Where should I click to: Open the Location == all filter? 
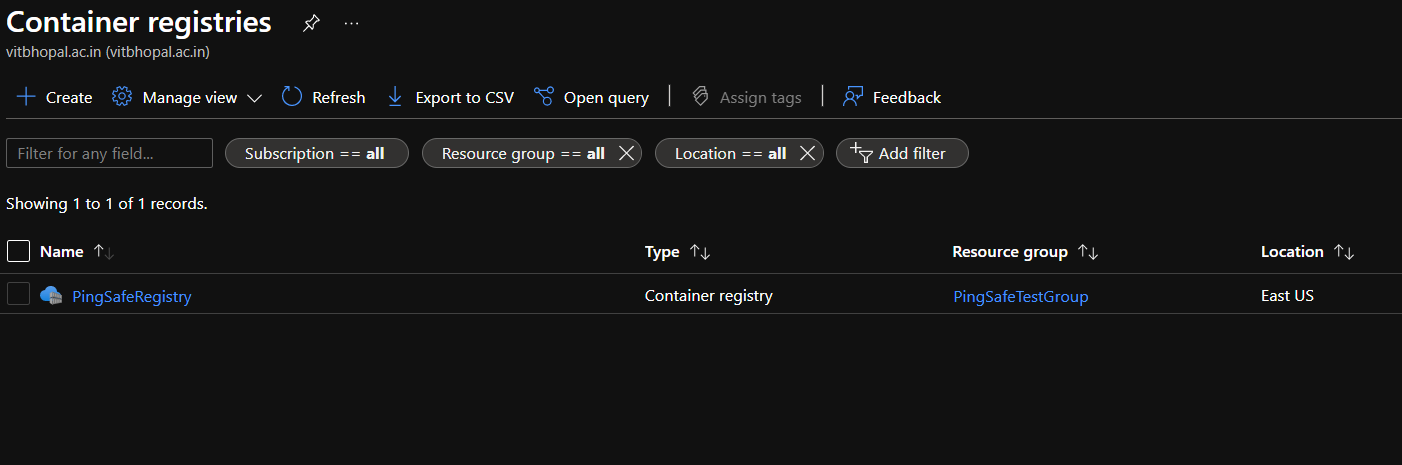point(729,153)
